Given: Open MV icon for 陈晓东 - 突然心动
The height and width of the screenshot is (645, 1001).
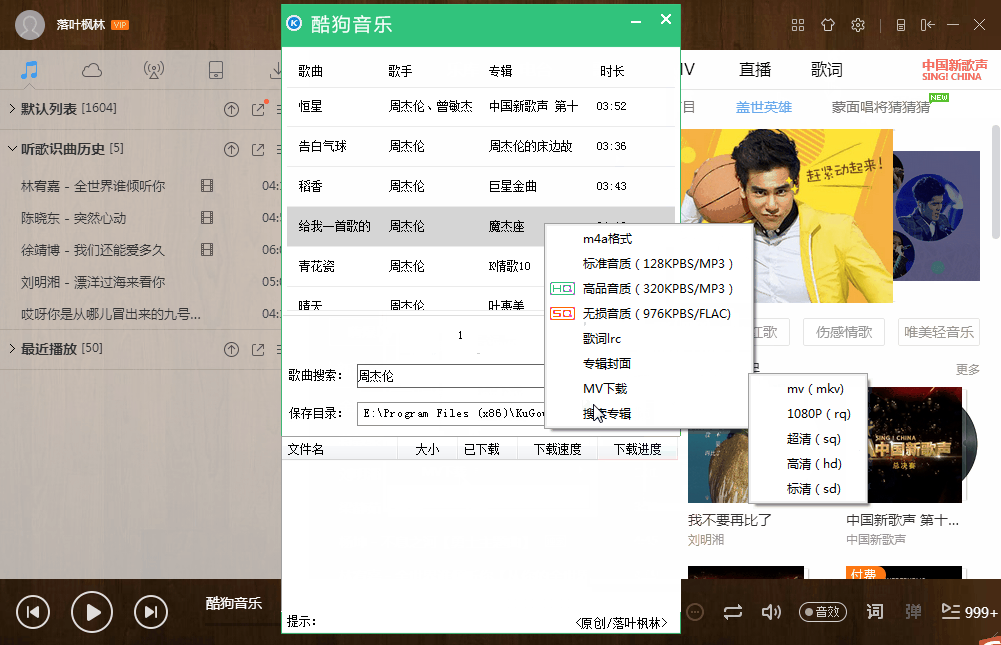Looking at the screenshot, I should (x=207, y=218).
